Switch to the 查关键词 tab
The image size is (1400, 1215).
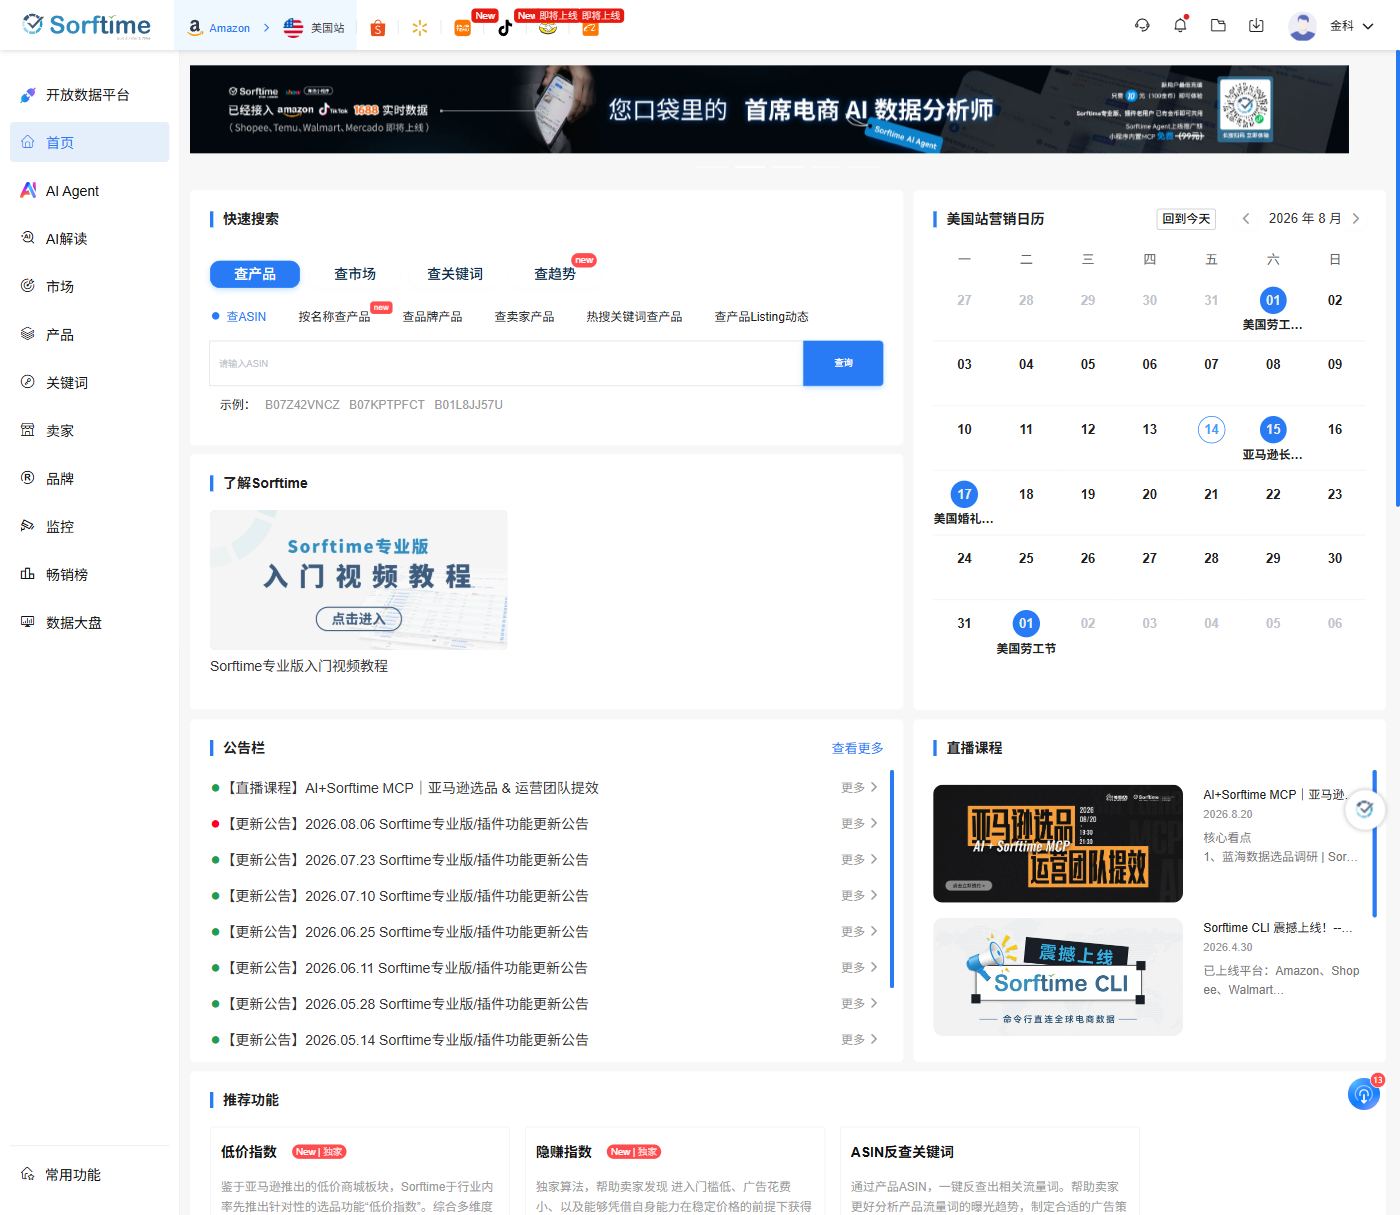click(x=455, y=273)
